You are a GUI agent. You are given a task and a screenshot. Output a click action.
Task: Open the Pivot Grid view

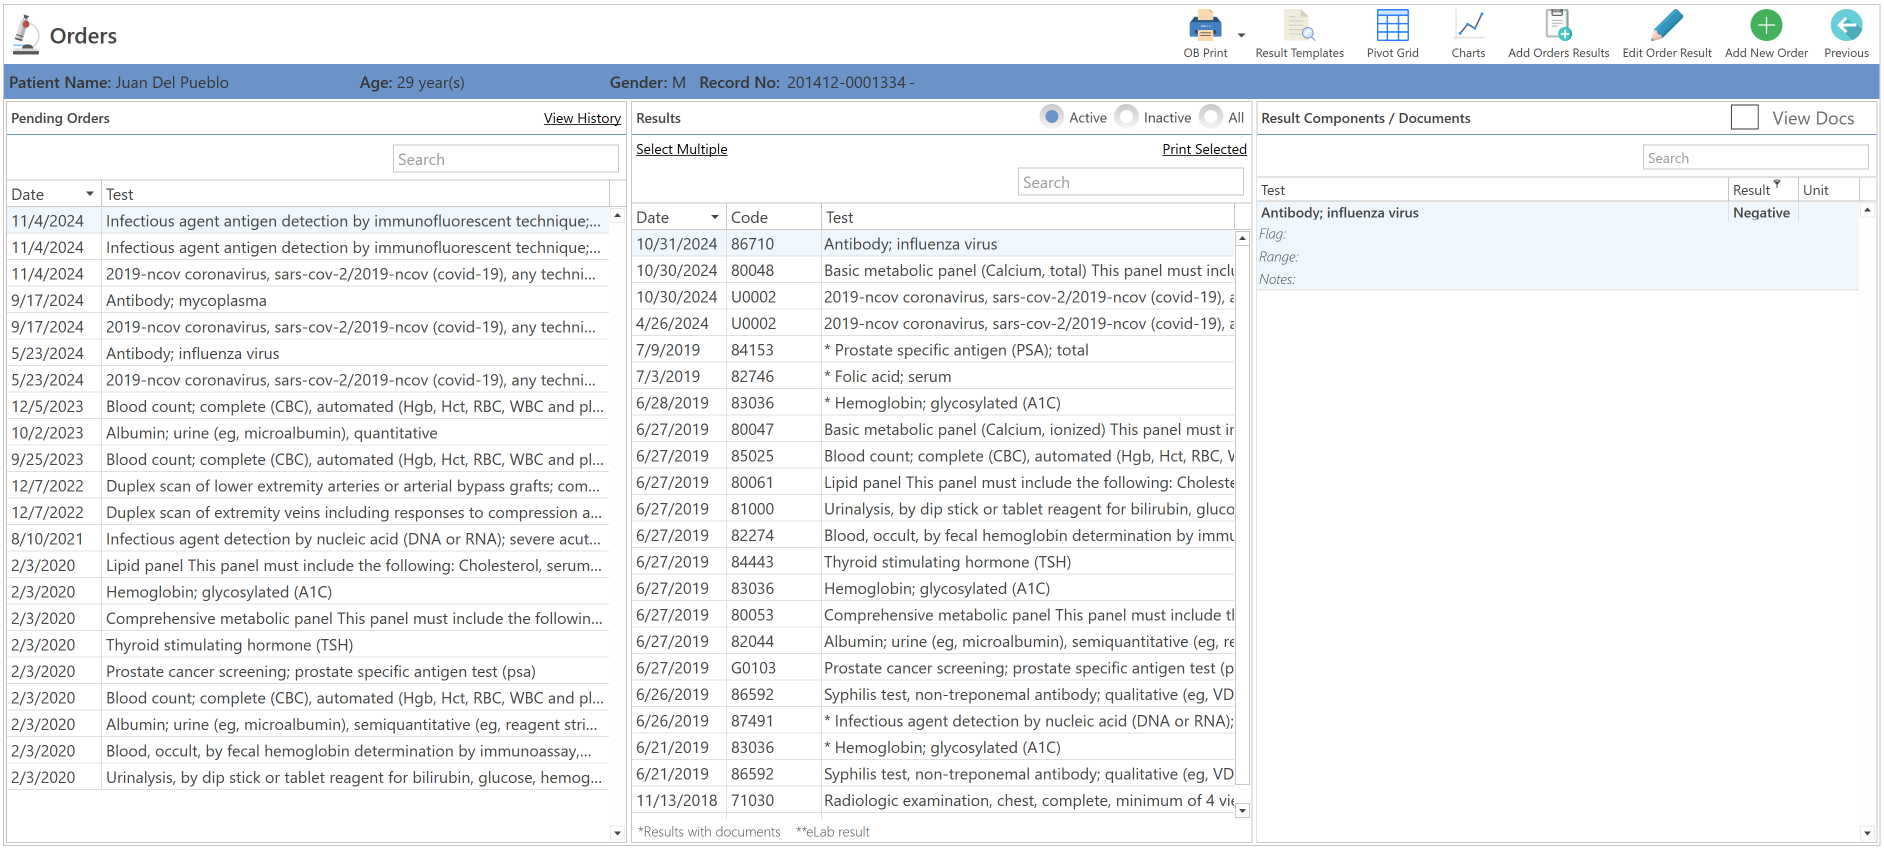(1392, 34)
